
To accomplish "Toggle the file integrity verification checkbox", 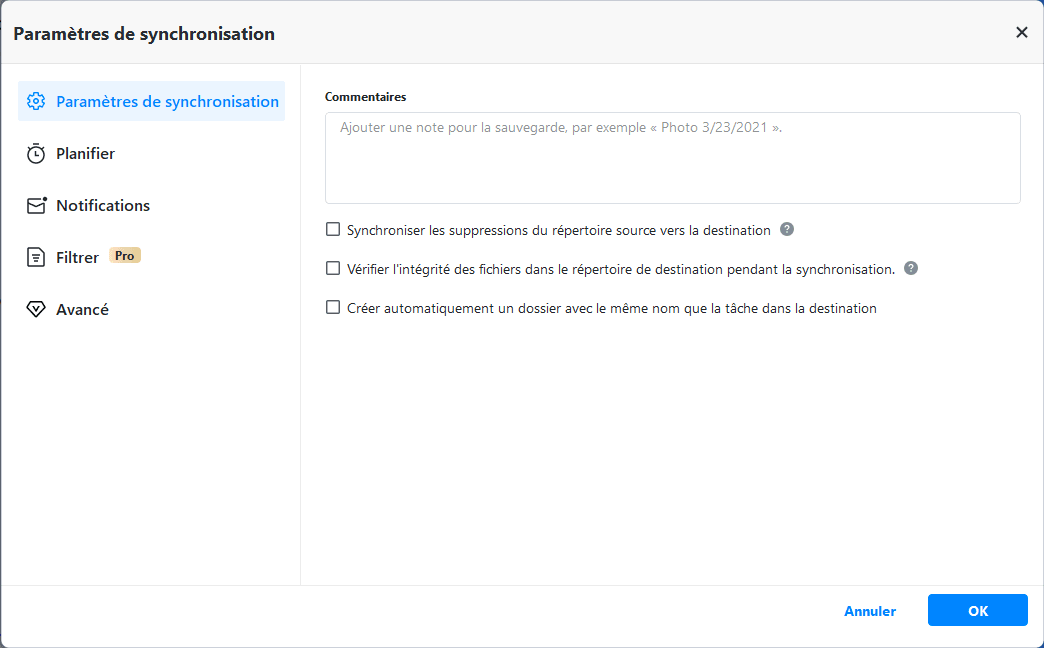I will pos(333,268).
